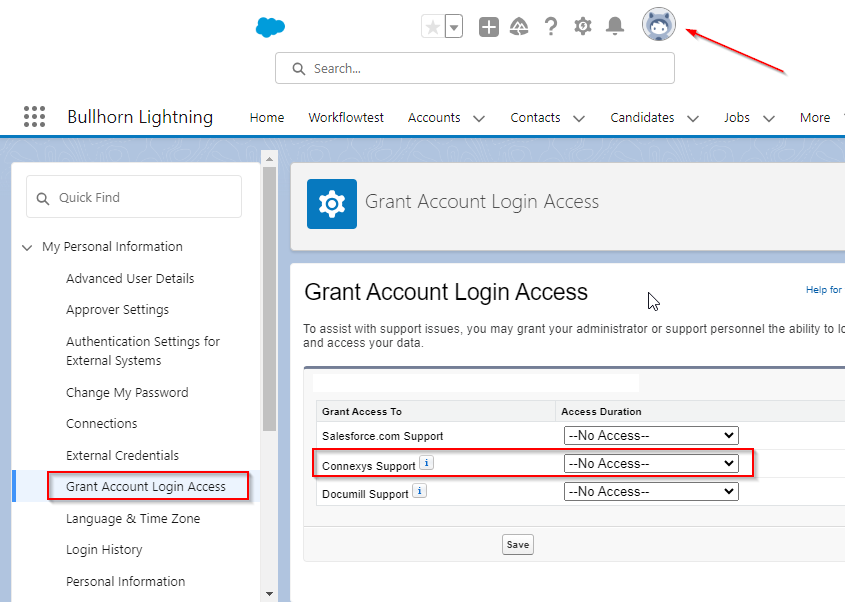Click the blue gear page header icon

pyautogui.click(x=332, y=204)
